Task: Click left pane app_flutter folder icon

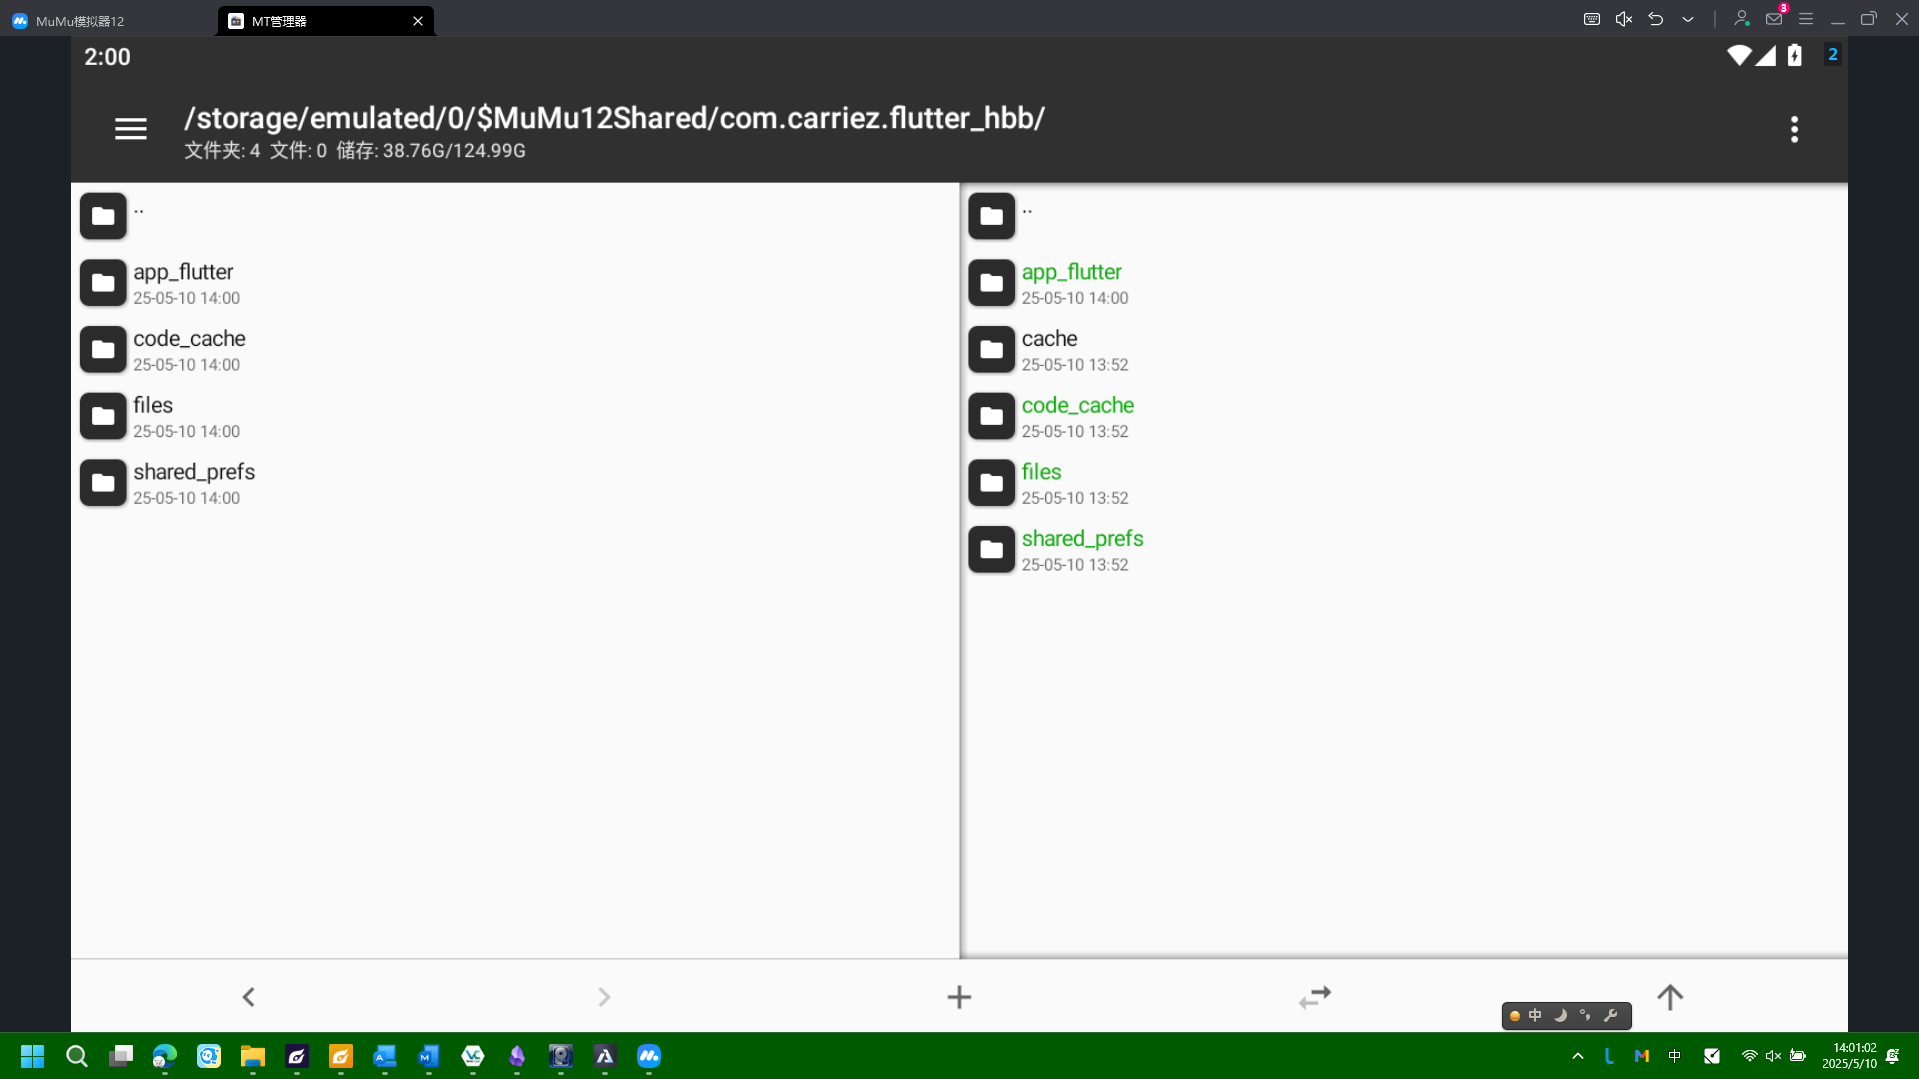Action: pyautogui.click(x=103, y=283)
